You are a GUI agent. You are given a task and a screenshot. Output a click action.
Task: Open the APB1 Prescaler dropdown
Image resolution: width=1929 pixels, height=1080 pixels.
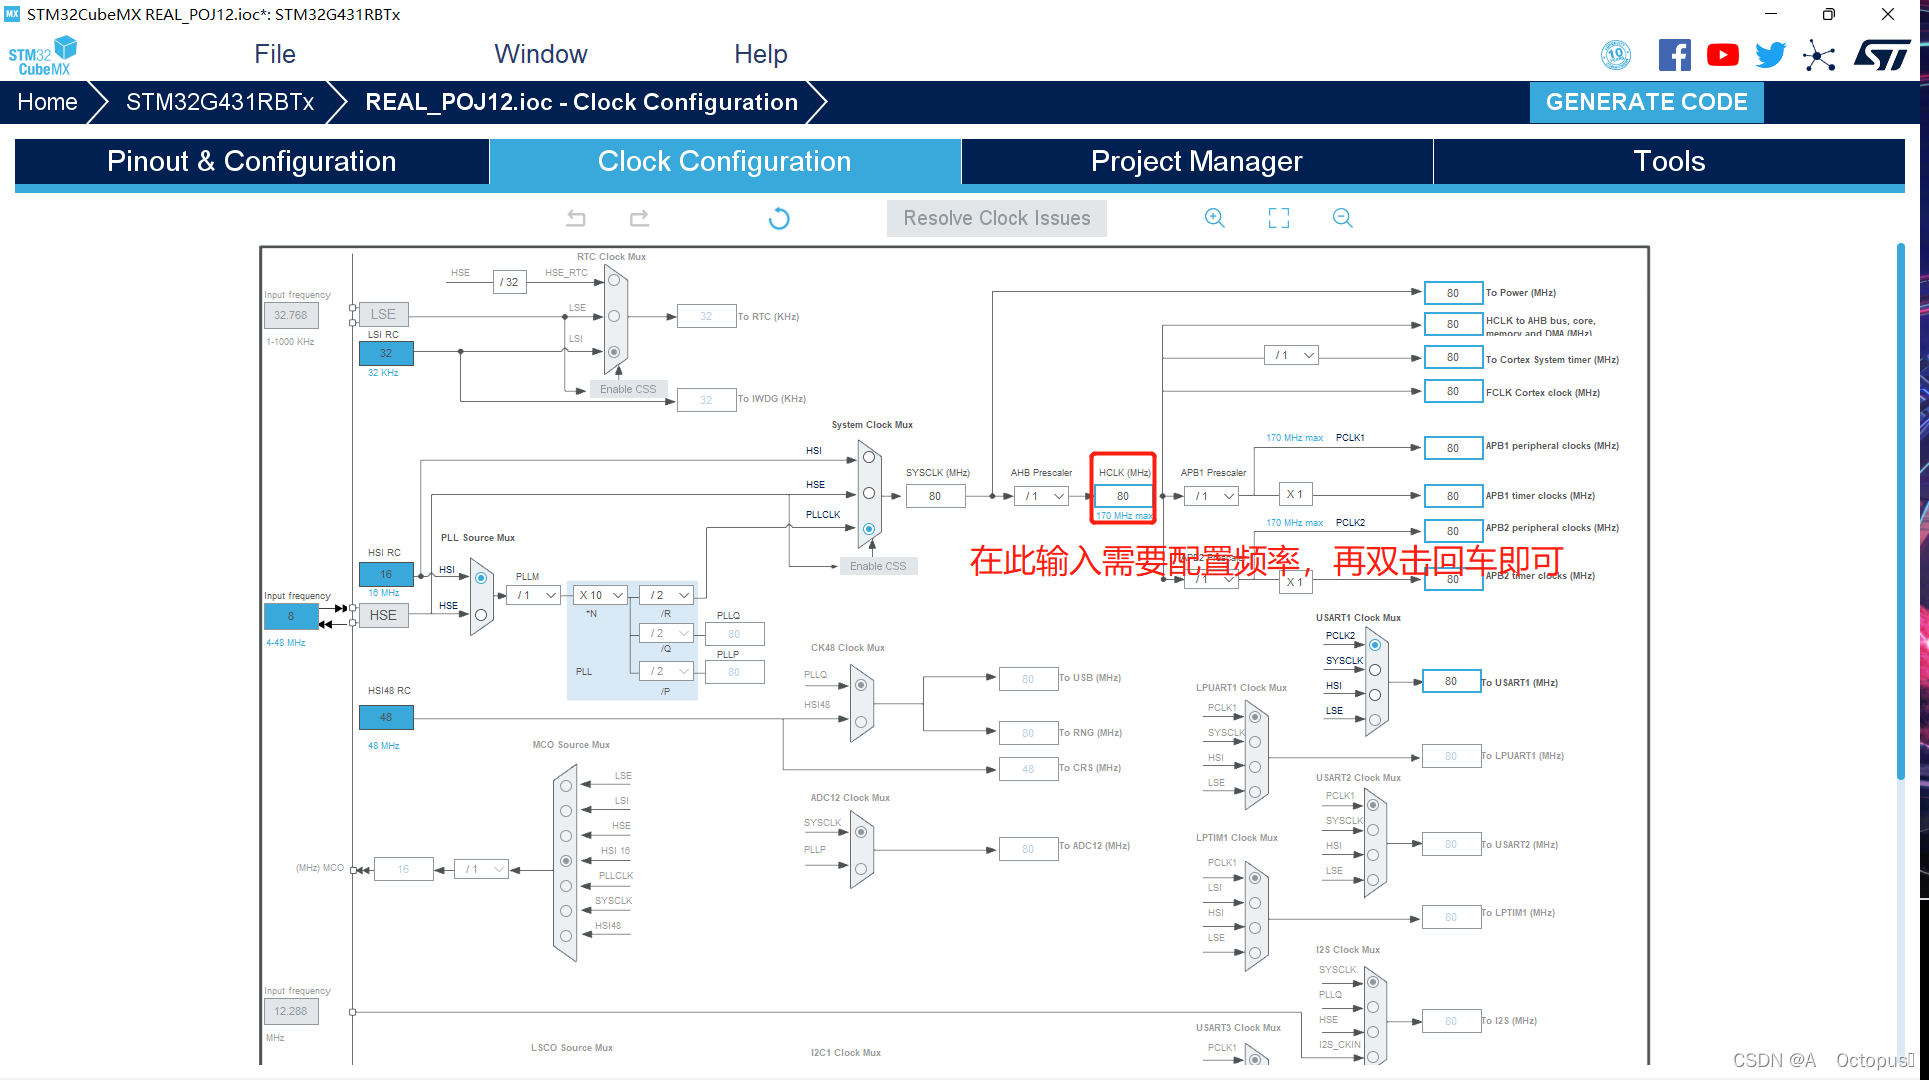coord(1213,496)
